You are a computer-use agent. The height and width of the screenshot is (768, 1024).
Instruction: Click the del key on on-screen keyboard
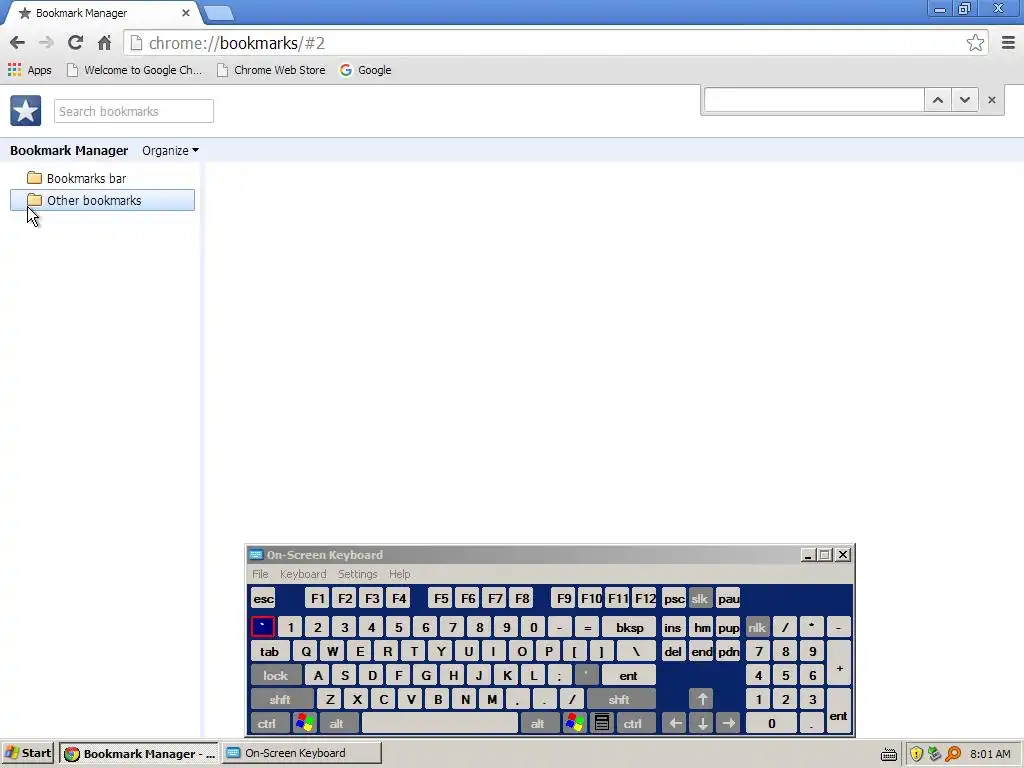(x=673, y=651)
